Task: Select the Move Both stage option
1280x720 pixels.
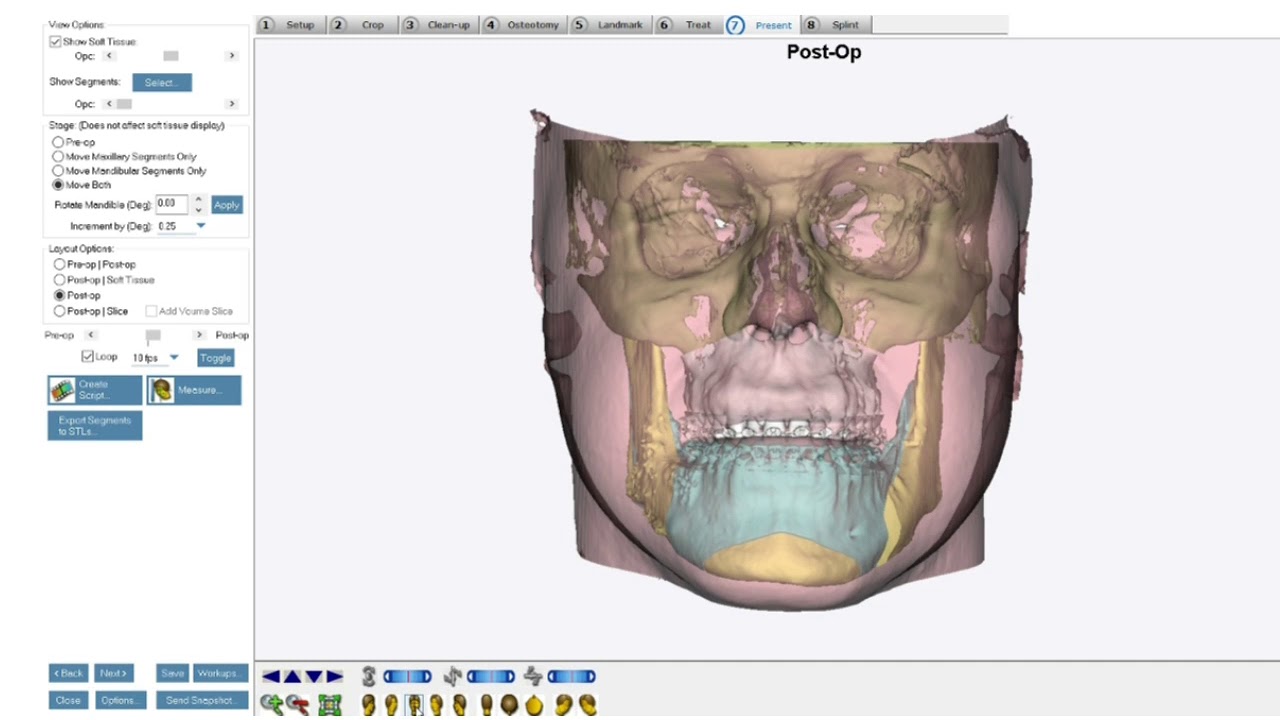Action: click(x=58, y=185)
